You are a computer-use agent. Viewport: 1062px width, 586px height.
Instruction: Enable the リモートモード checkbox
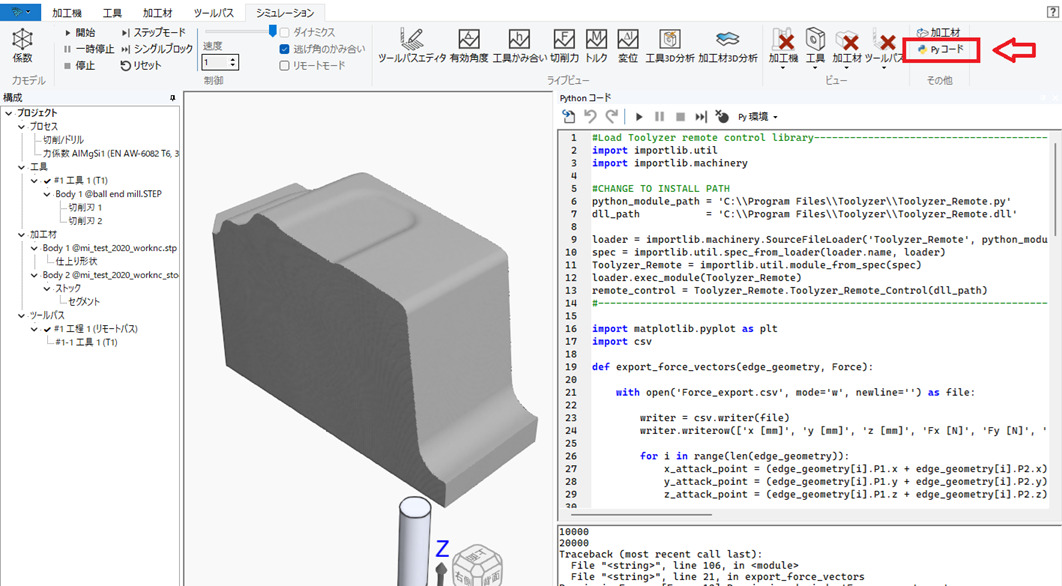click(x=285, y=65)
